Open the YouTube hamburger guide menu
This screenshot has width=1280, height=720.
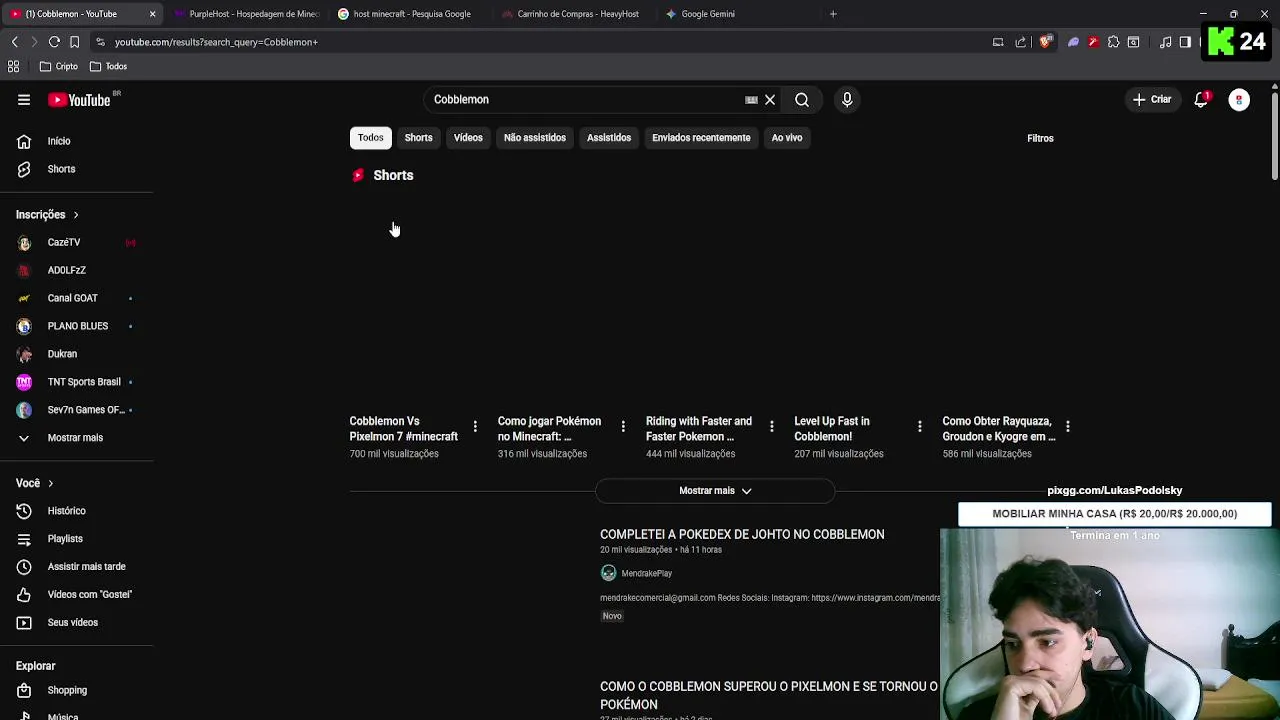pos(24,100)
